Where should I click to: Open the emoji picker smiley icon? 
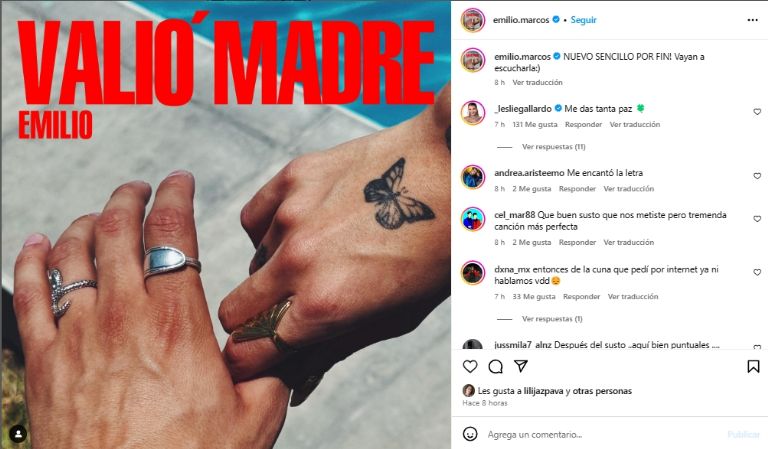(x=470, y=434)
